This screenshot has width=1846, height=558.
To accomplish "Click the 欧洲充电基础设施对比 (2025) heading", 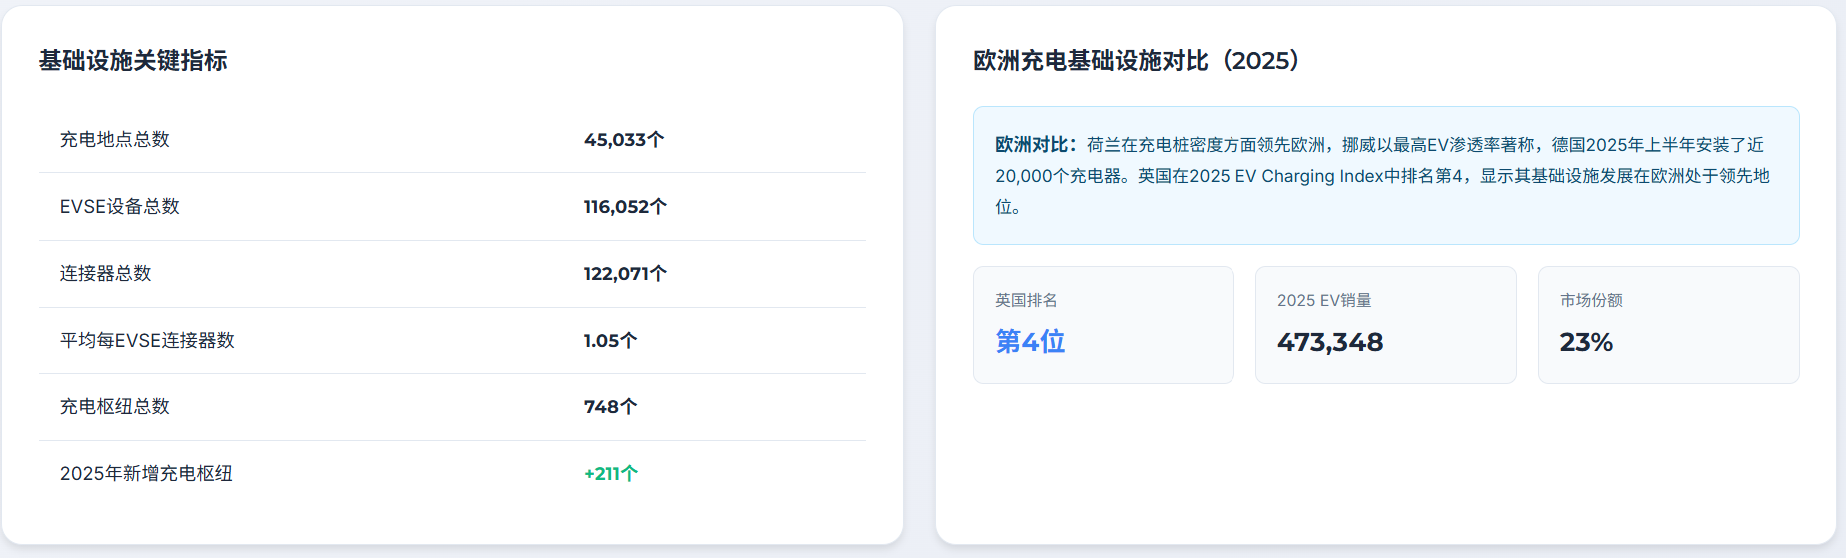I will point(1136,61).
